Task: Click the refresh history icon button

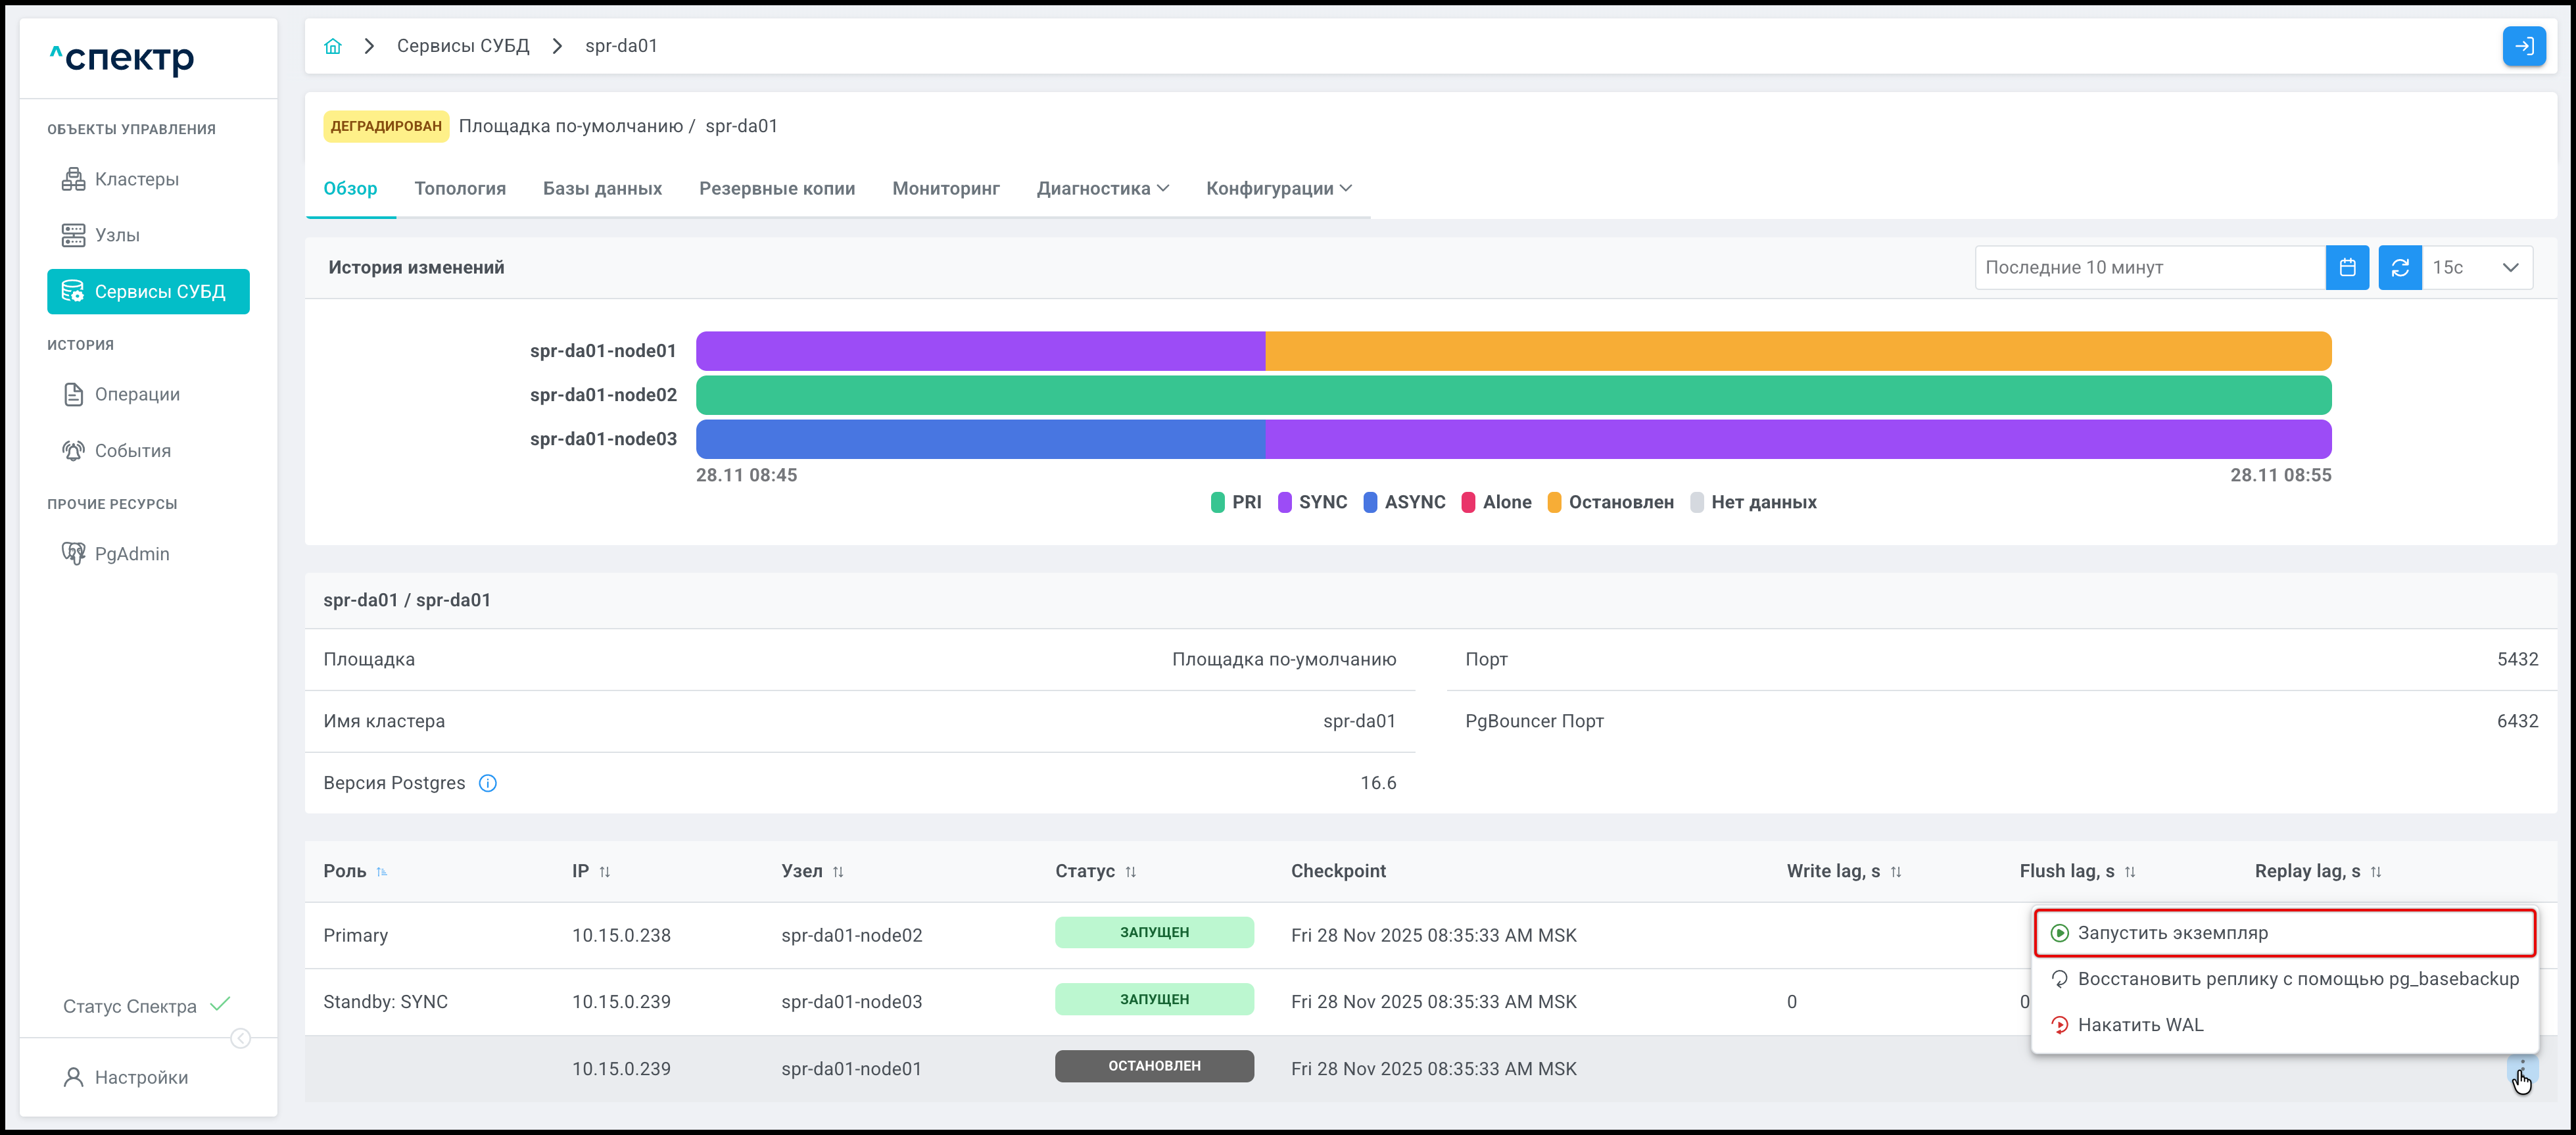Action: click(2399, 268)
